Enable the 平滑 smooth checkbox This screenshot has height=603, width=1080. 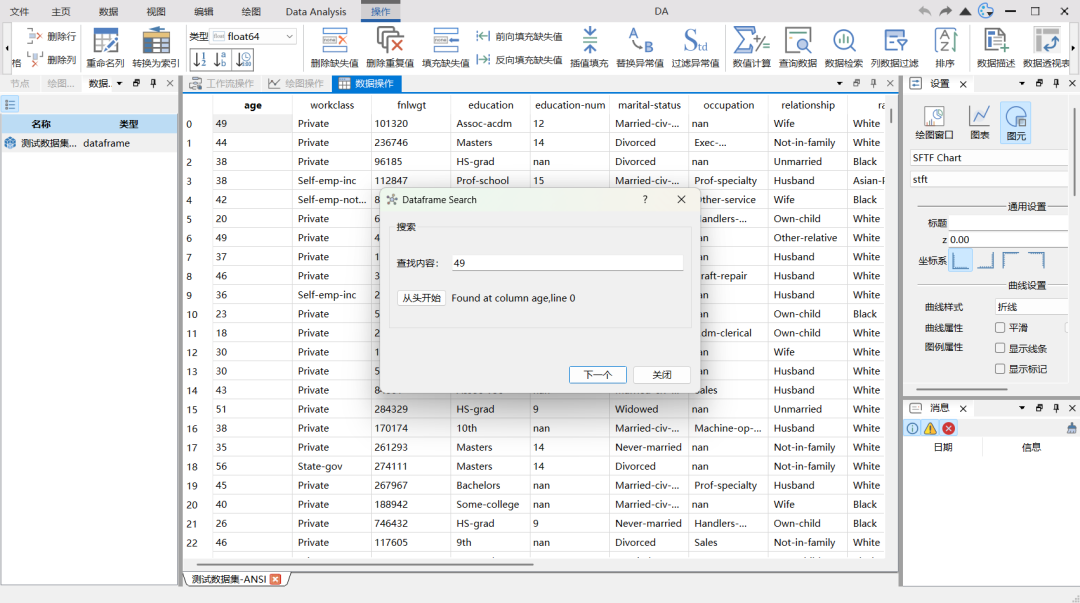tap(1000, 327)
